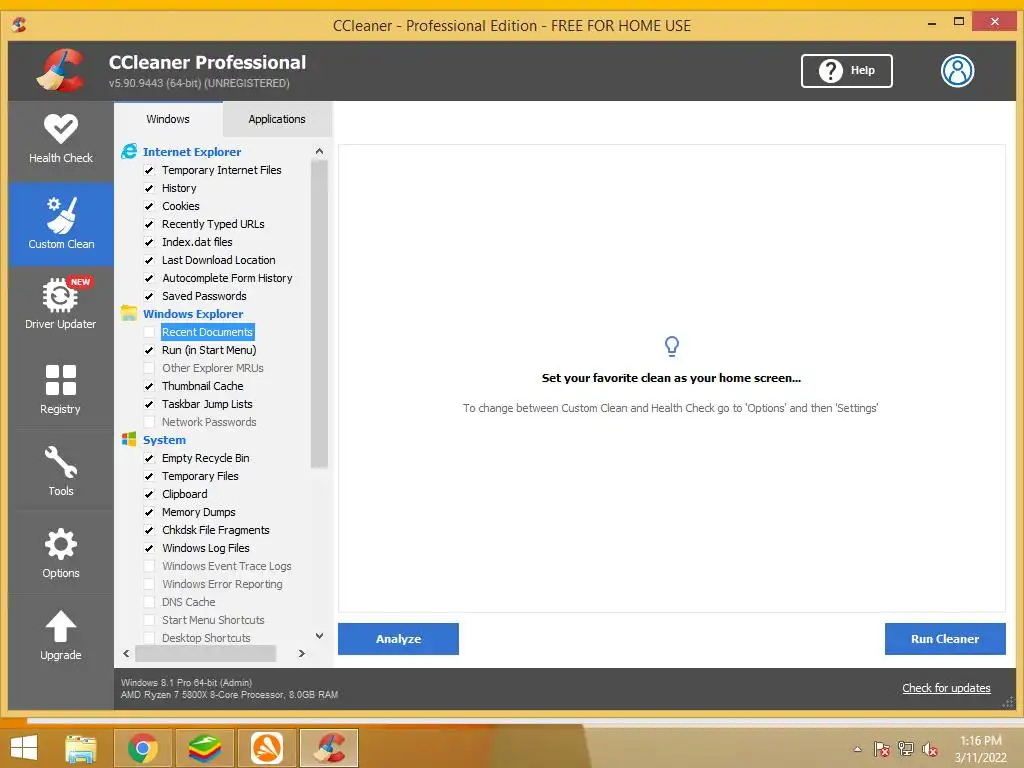The image size is (1024, 768).
Task: Open the Registry grid icon
Action: (61, 380)
